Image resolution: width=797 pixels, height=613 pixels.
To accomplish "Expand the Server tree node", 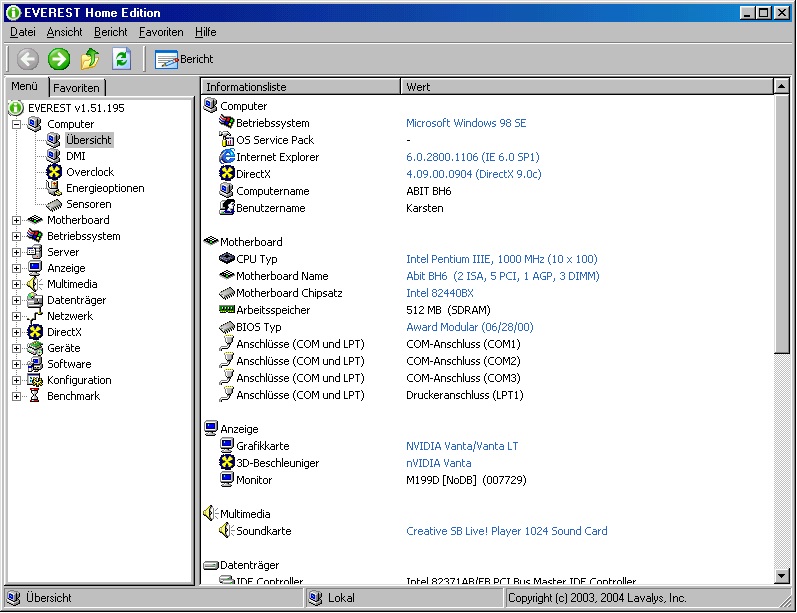I will [x=16, y=252].
